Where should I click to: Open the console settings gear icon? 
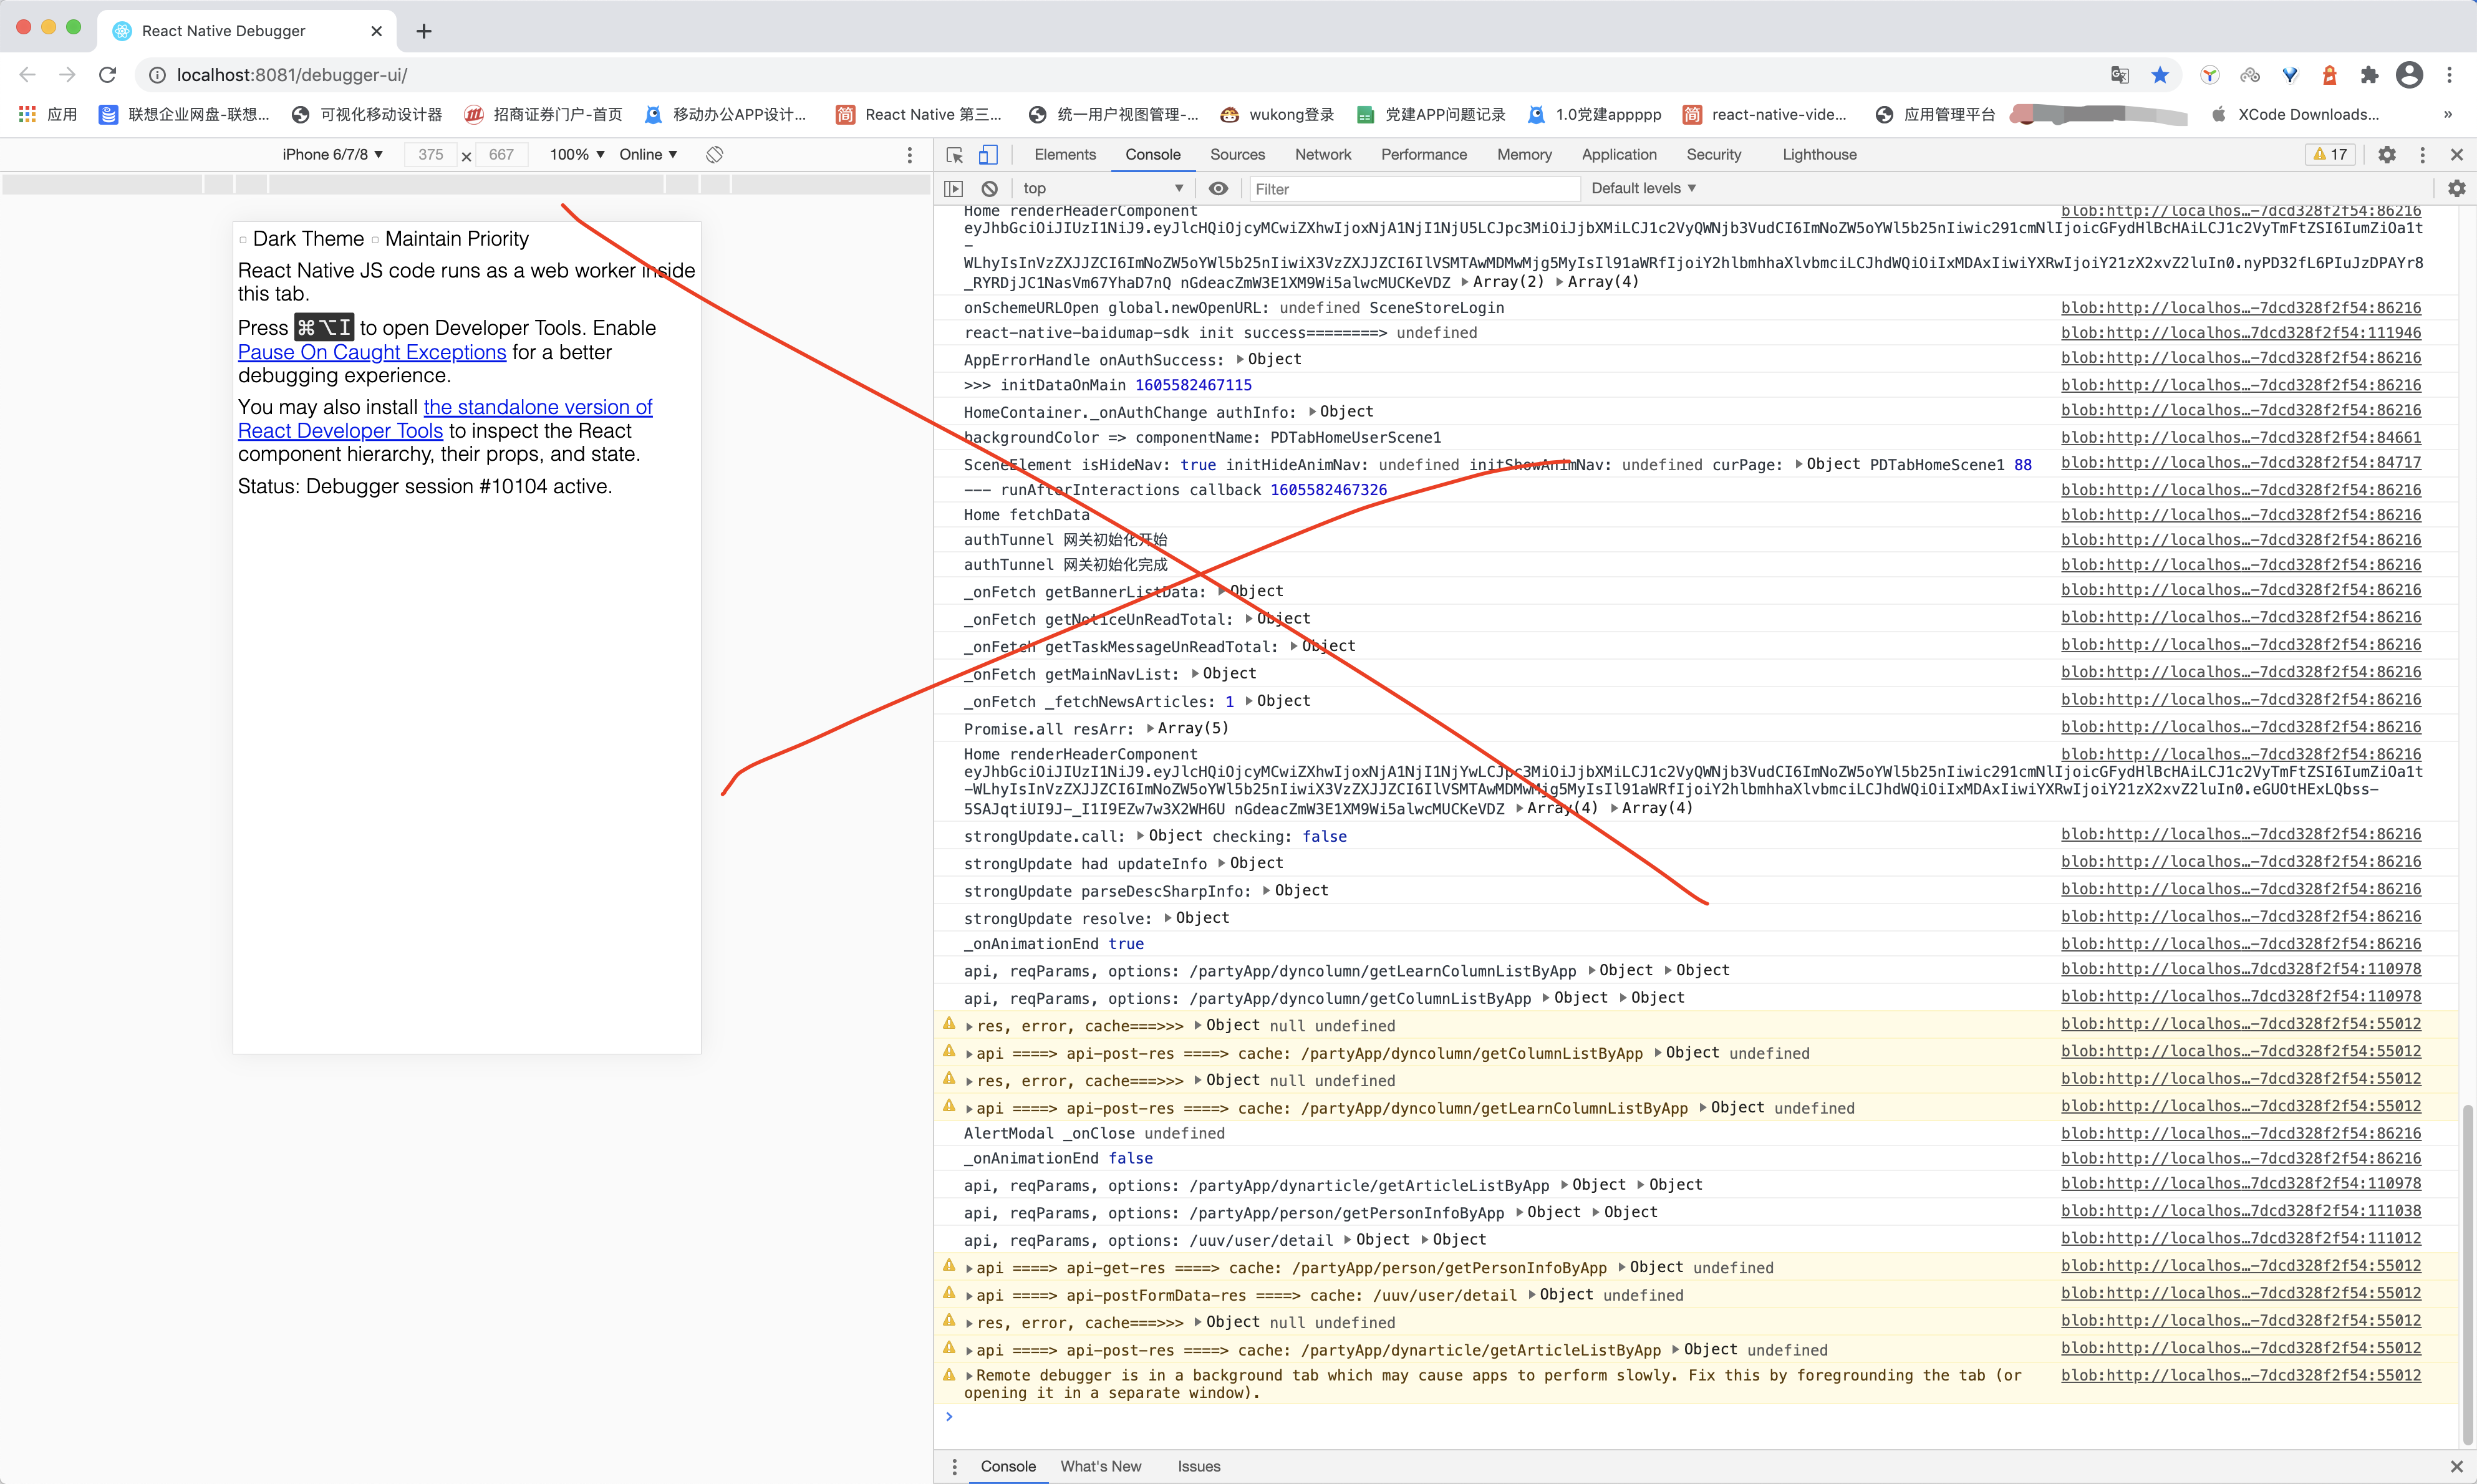(2456, 188)
